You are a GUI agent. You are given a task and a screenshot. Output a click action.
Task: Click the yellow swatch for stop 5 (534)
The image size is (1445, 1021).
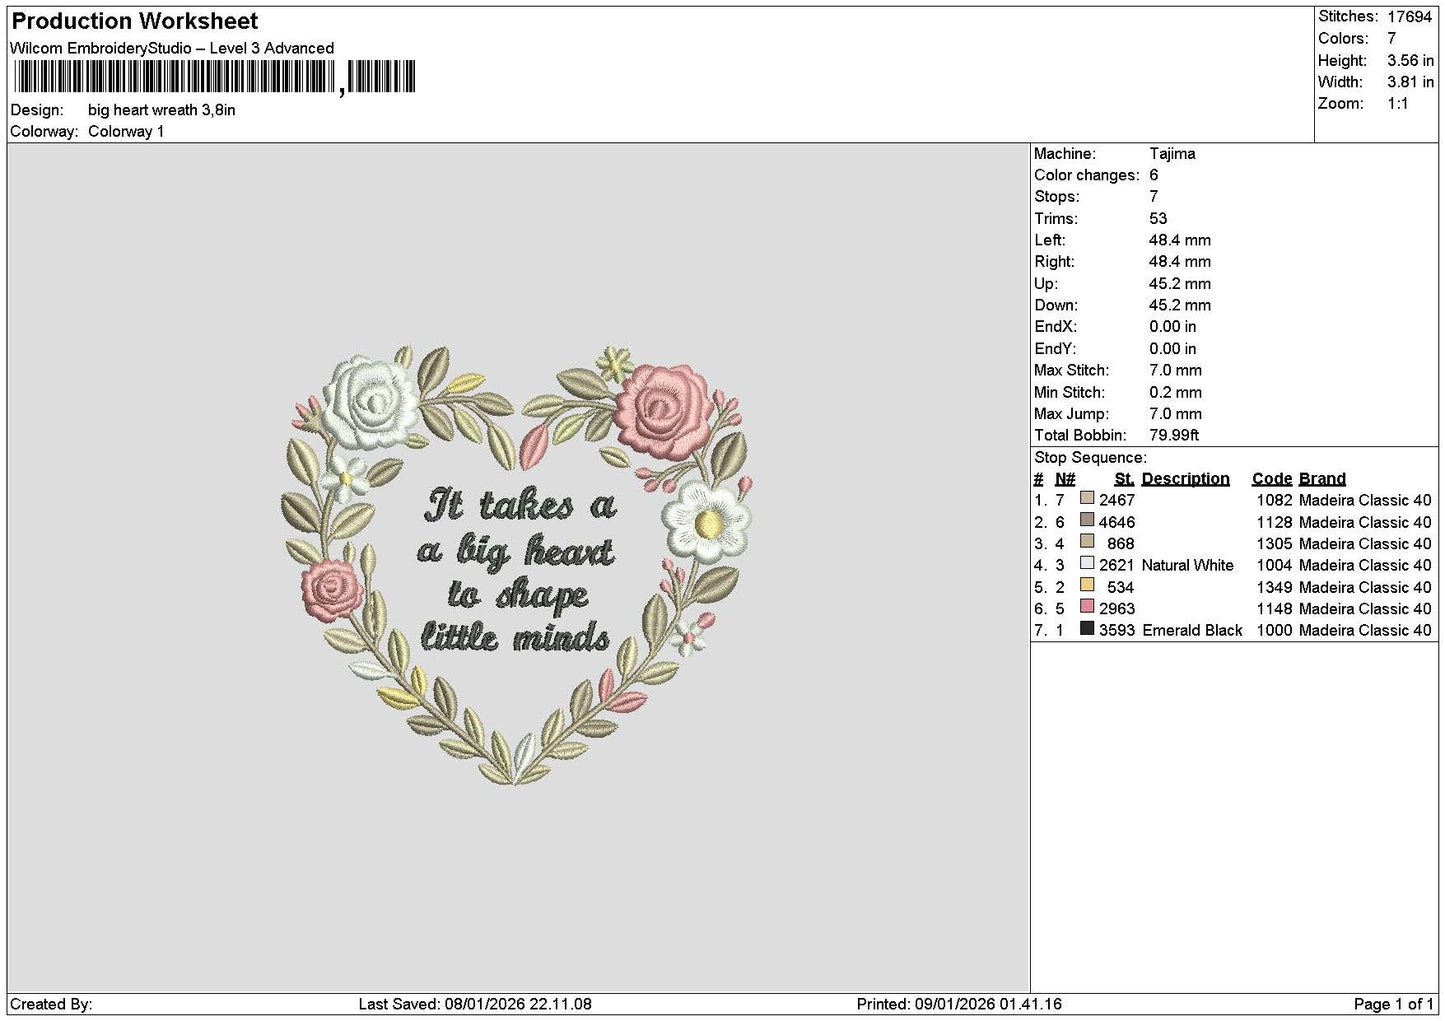tap(1087, 585)
